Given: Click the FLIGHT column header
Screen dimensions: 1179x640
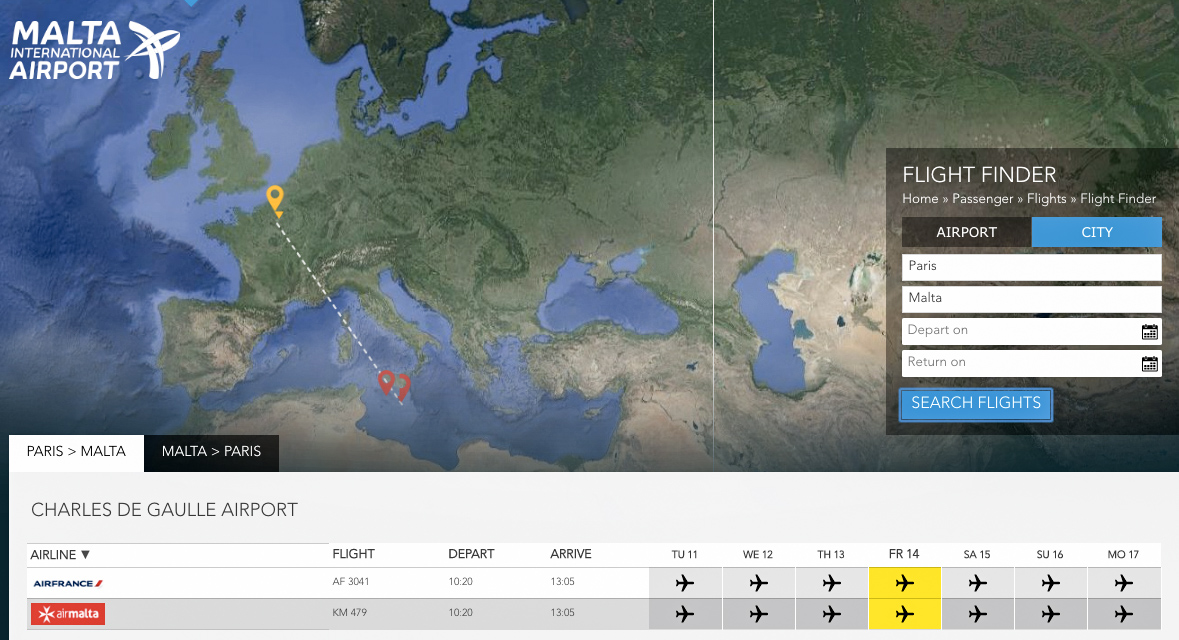Looking at the screenshot, I should (353, 554).
